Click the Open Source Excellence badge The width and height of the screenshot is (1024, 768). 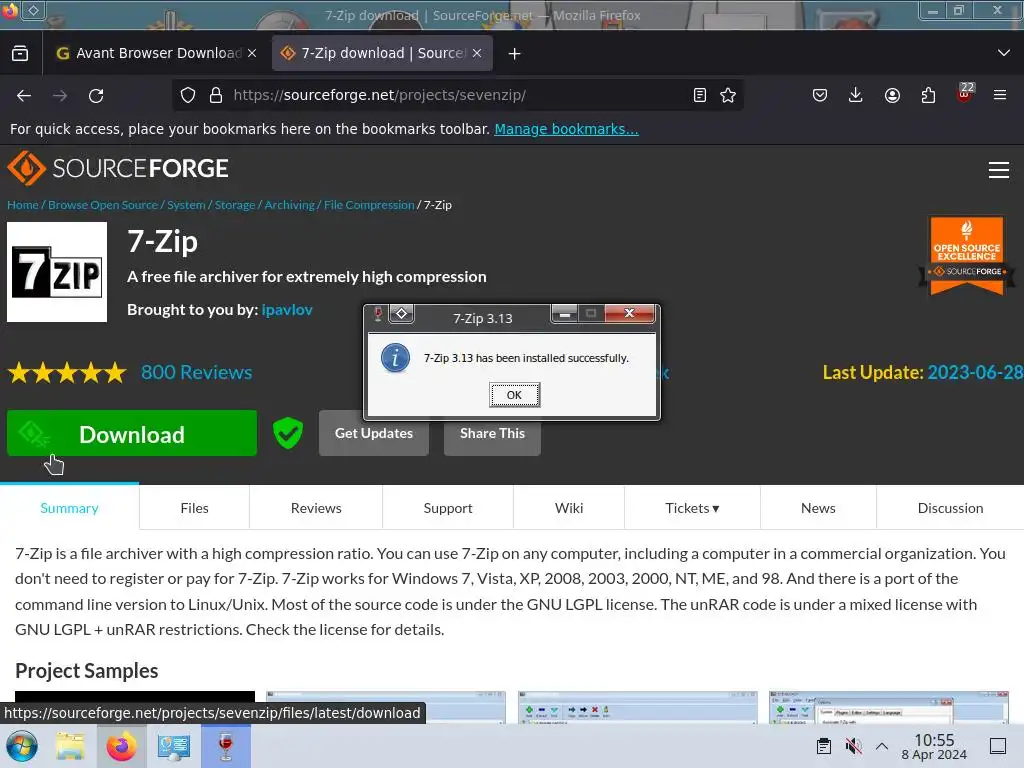pos(967,256)
